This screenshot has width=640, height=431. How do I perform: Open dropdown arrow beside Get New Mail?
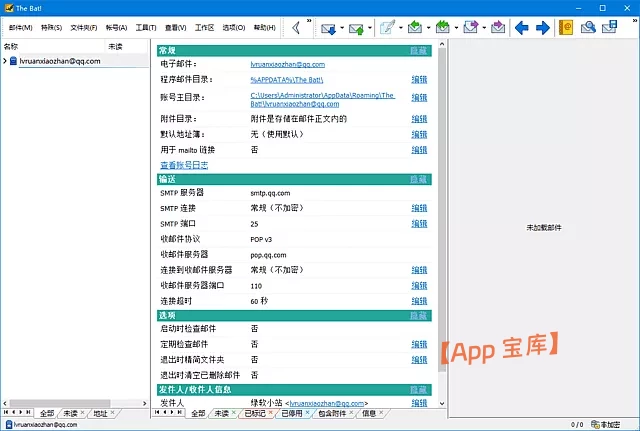tap(341, 28)
